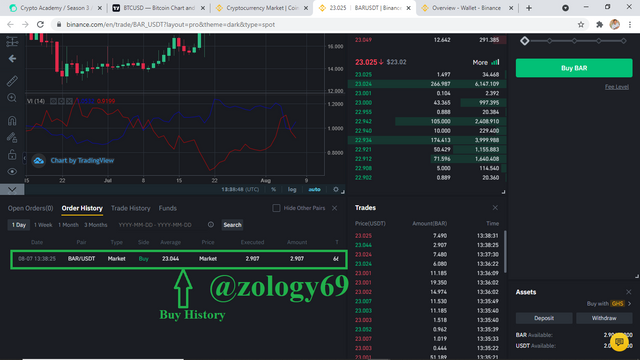Select the 3 Months filter
This screenshot has width=640, height=360.
(x=96, y=225)
